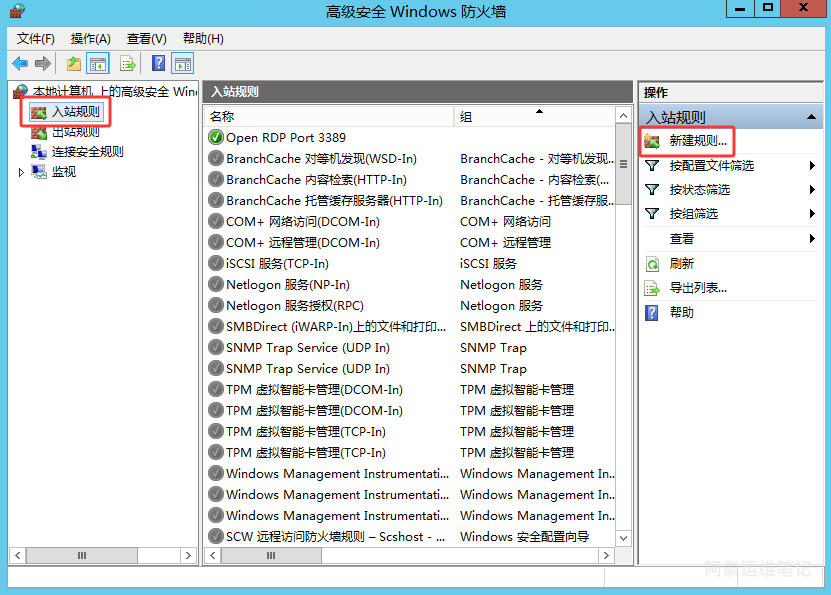Viewport: 831px width, 595px height.
Task: Click the Export list toolbar icon
Action: [x=128, y=64]
